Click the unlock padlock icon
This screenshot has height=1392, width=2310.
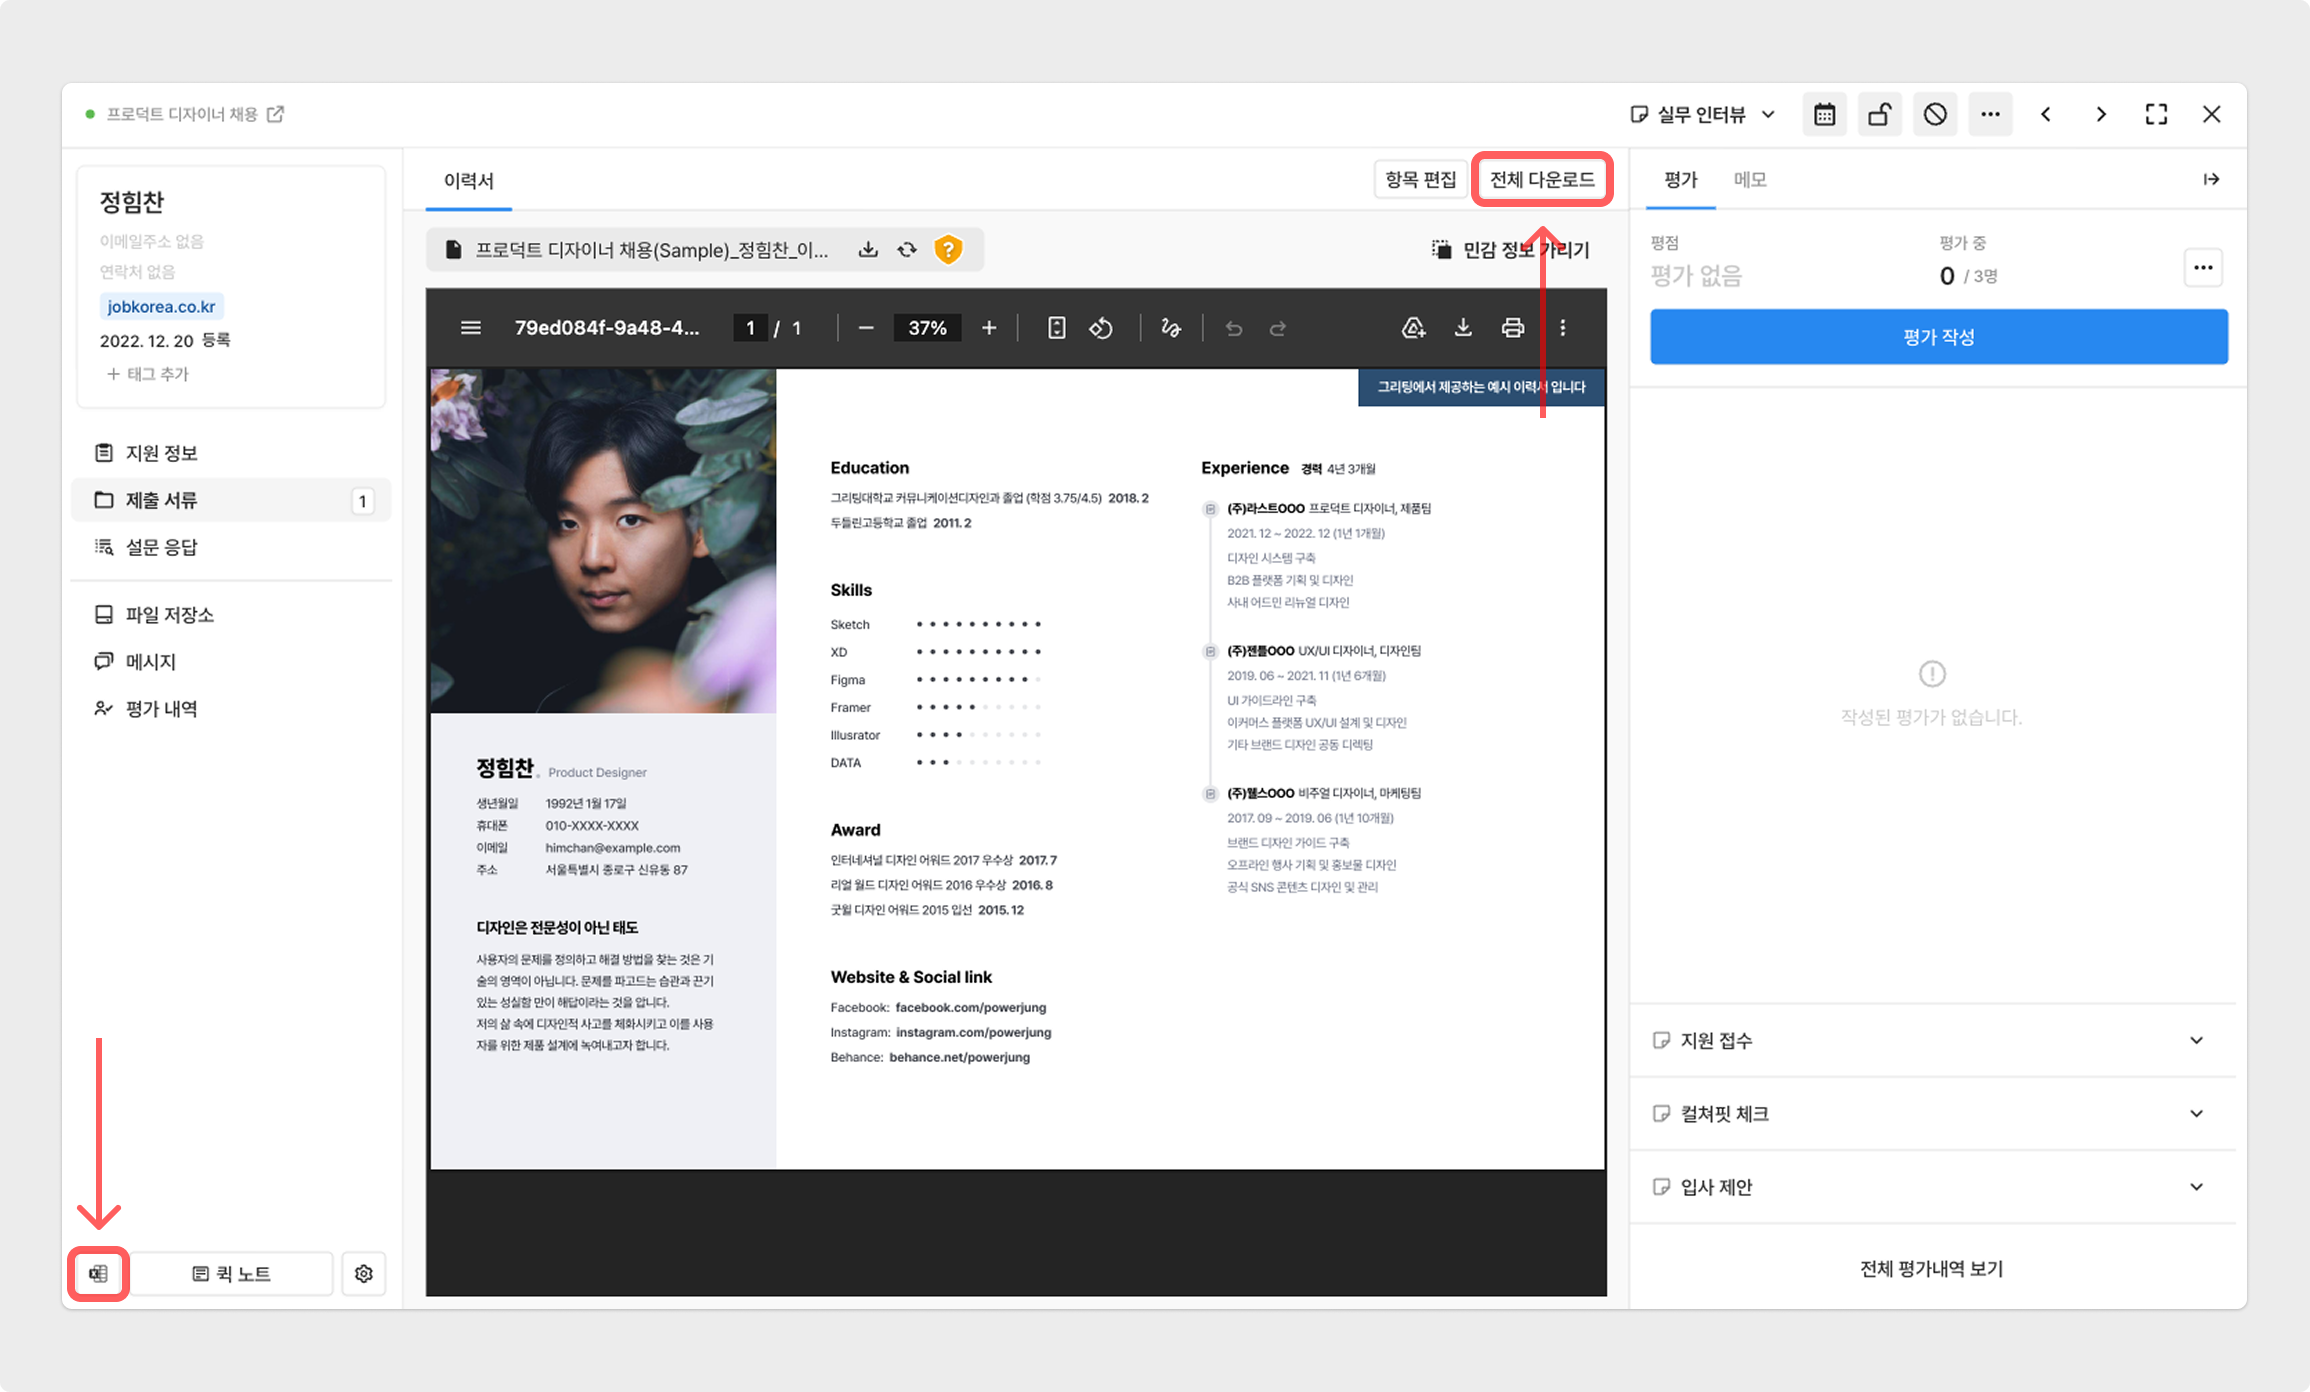point(1880,115)
